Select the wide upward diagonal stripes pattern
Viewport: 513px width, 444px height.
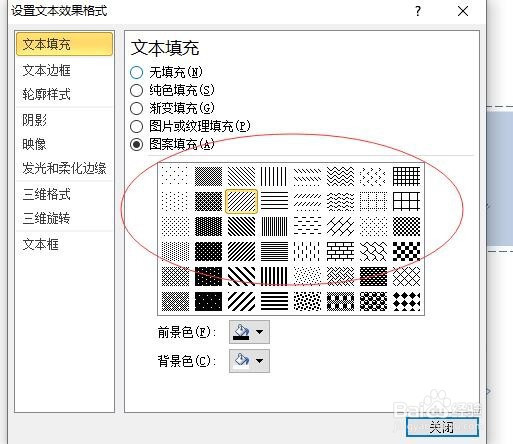pyautogui.click(x=241, y=301)
